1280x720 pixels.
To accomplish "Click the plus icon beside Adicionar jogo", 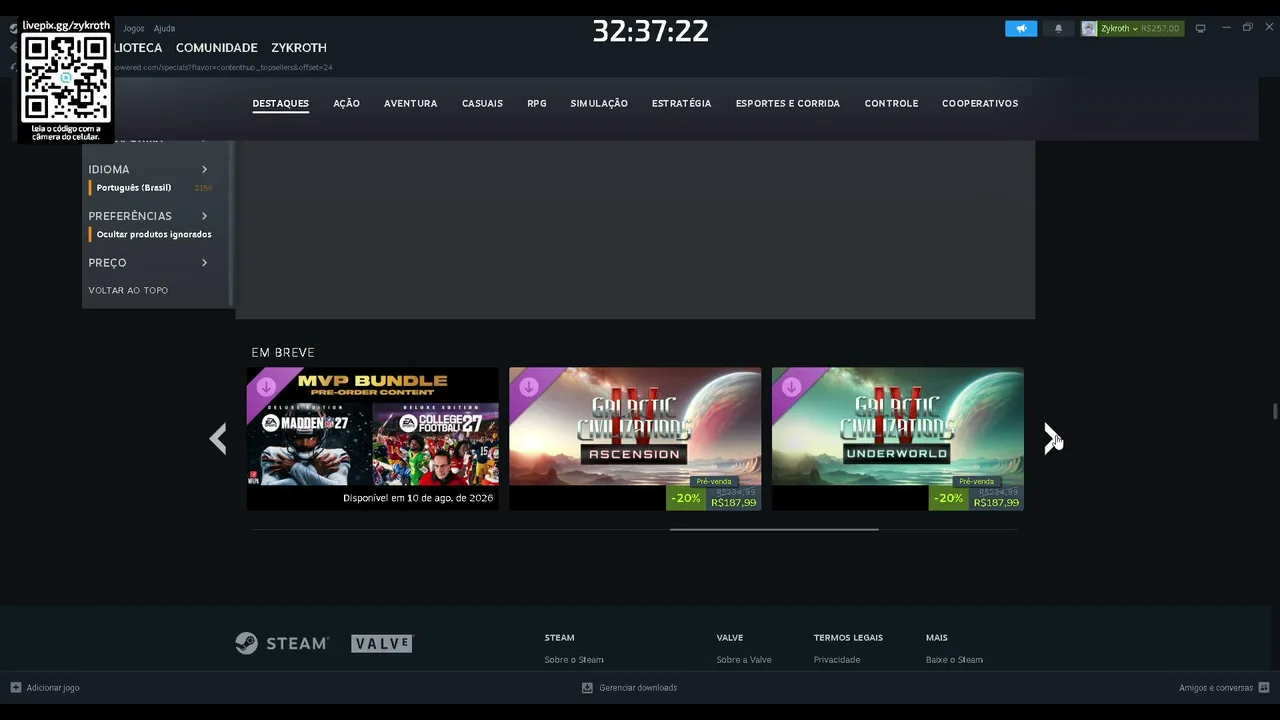I will point(16,688).
